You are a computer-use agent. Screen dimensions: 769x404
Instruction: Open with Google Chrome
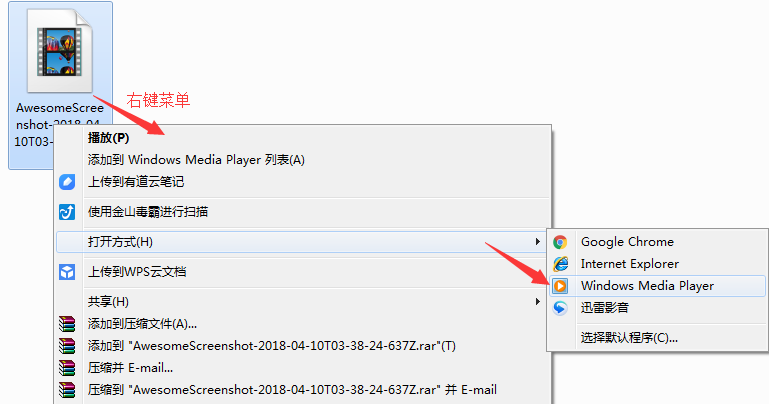(627, 242)
